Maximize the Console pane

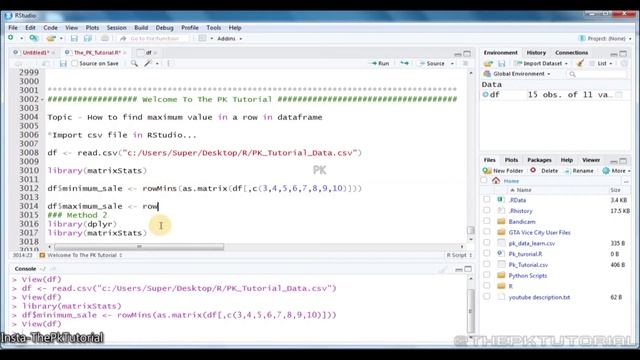(x=468, y=269)
